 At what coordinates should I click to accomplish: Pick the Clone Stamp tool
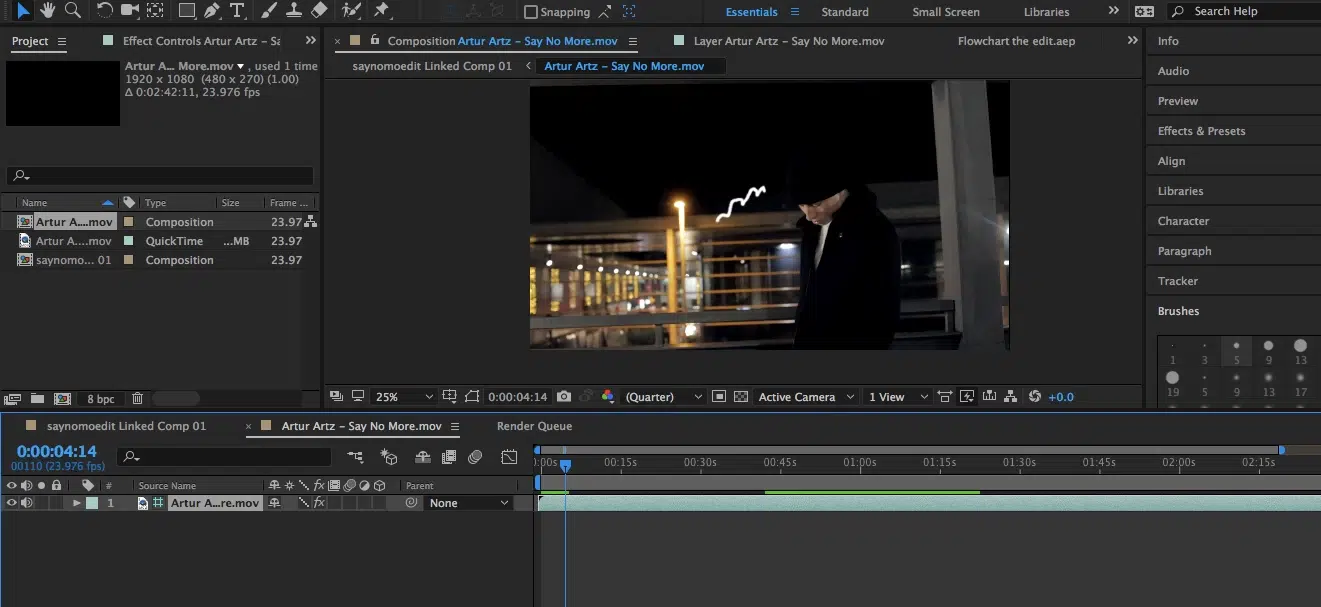[x=294, y=10]
